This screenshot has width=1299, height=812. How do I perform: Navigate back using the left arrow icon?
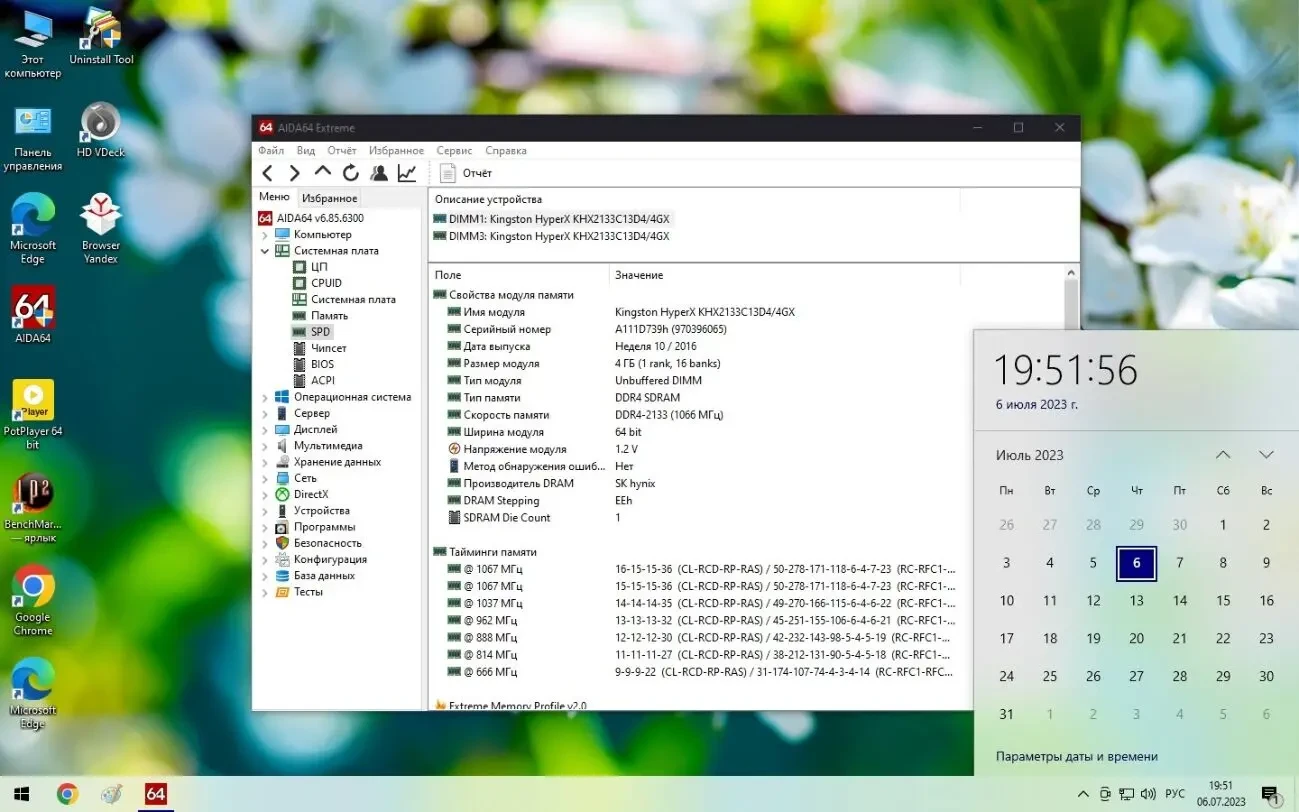pos(267,172)
